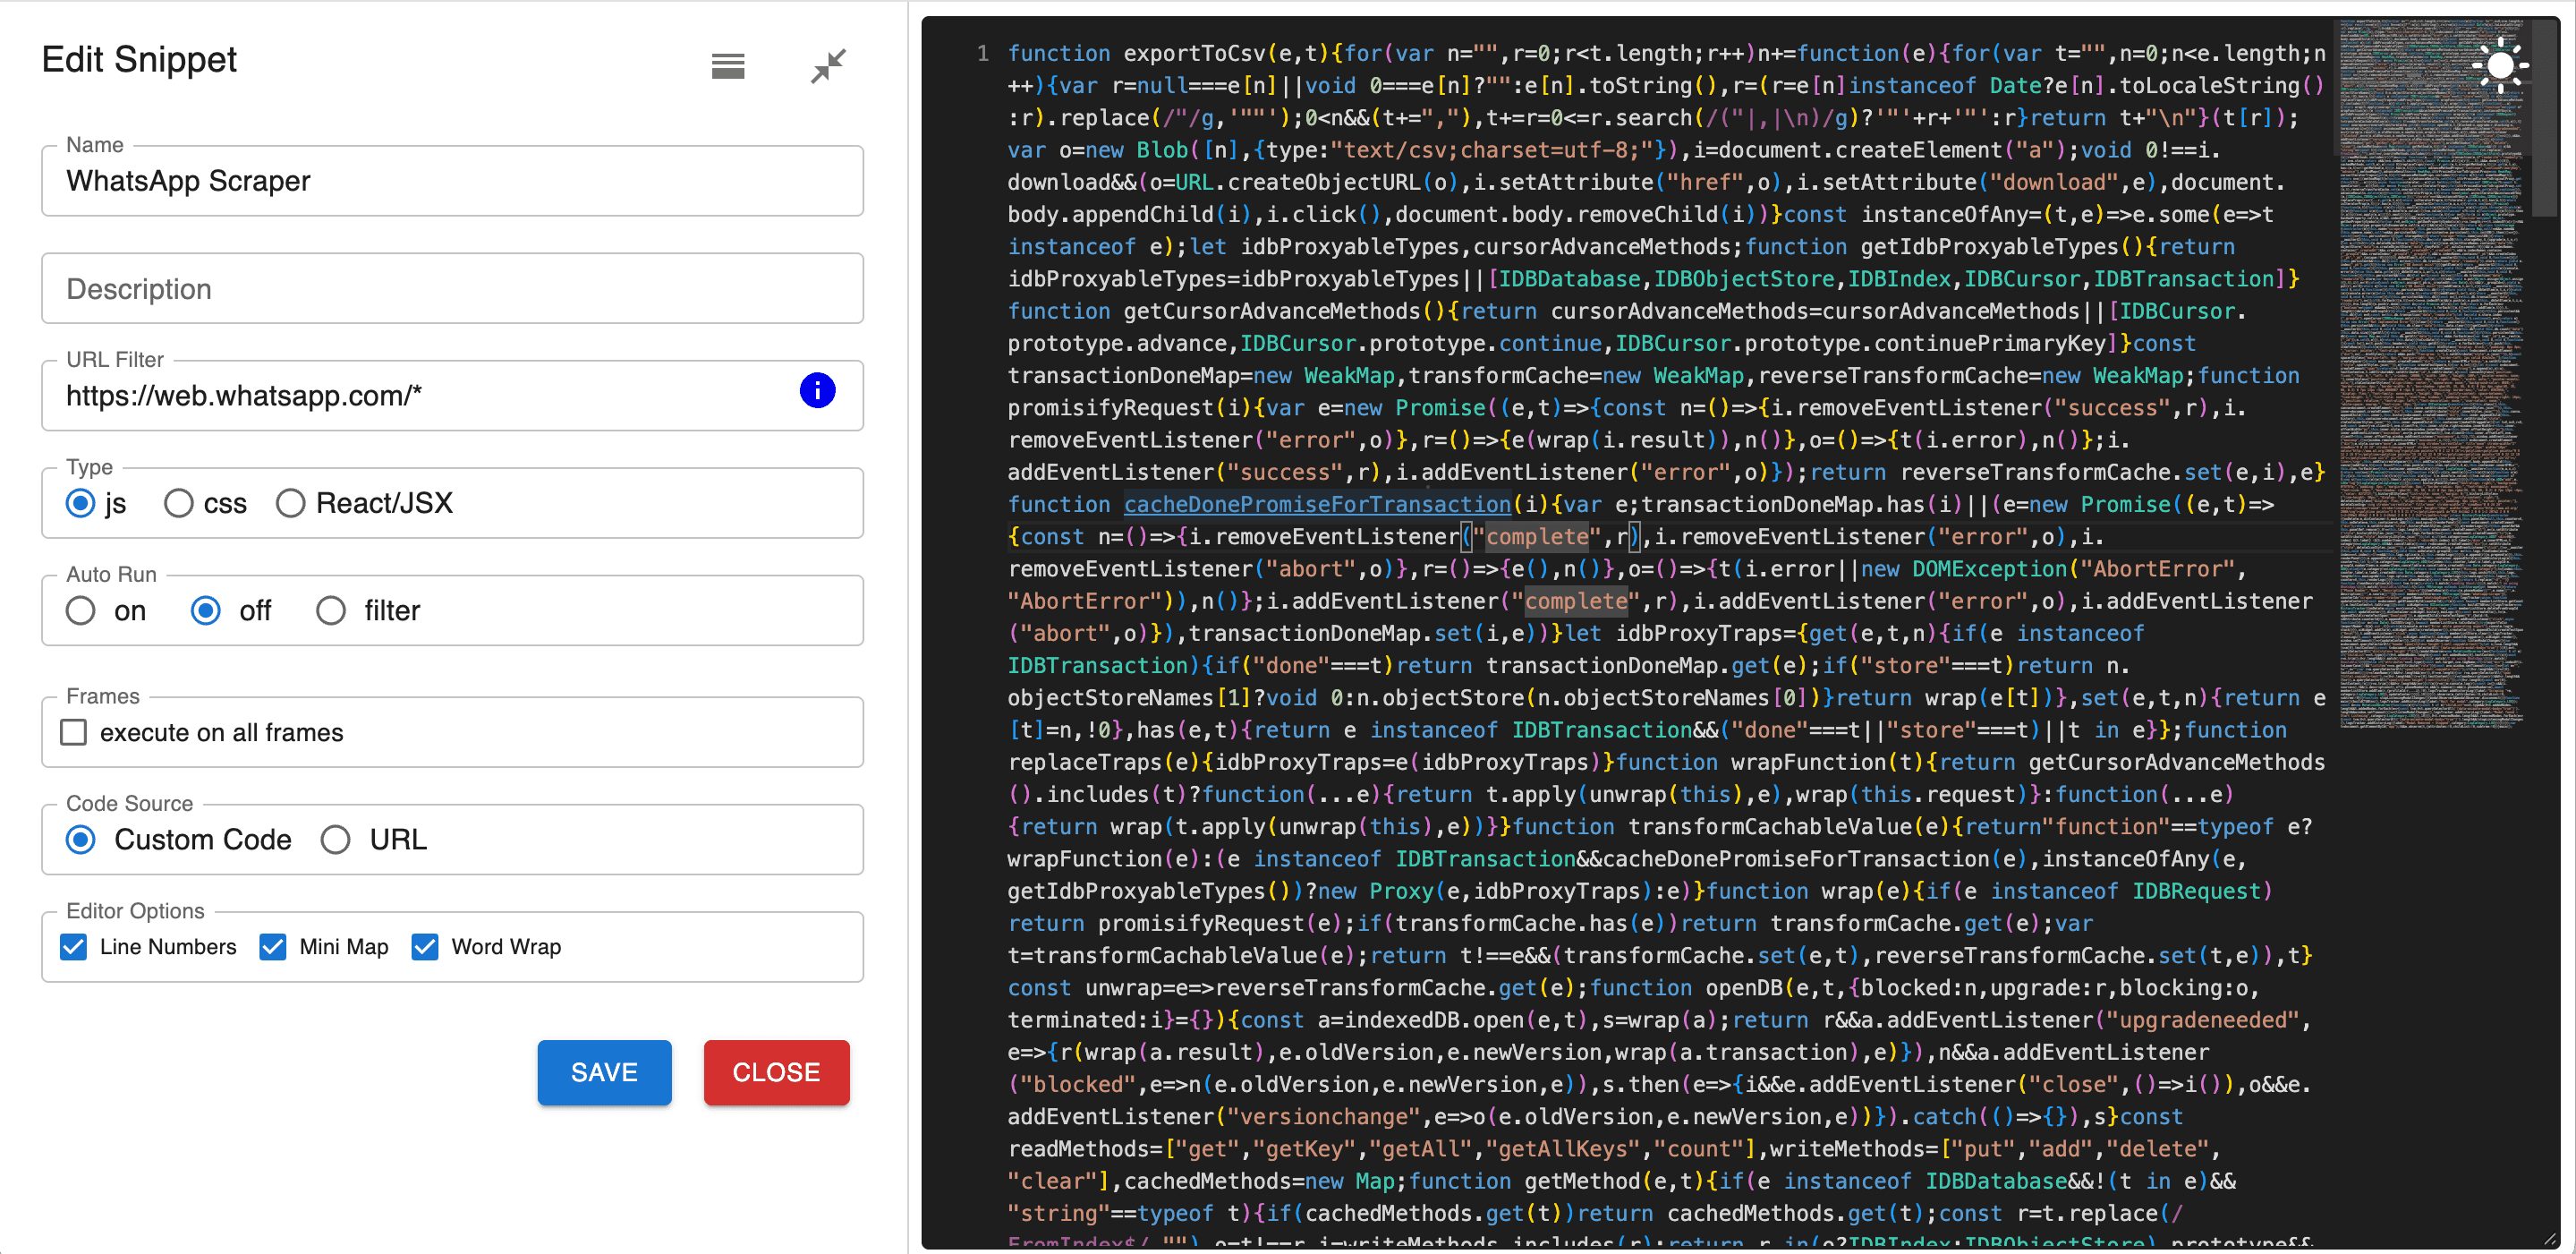This screenshot has height=1254, width=2576.
Task: Set Auto Run to on
Action: point(80,610)
